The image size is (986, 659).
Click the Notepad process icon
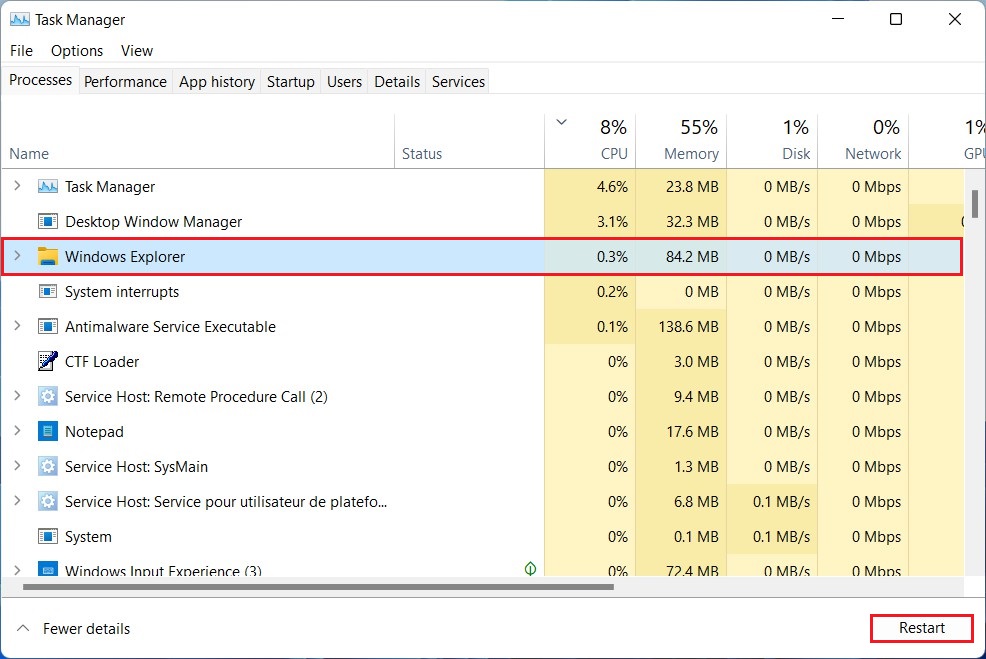pyautogui.click(x=48, y=431)
